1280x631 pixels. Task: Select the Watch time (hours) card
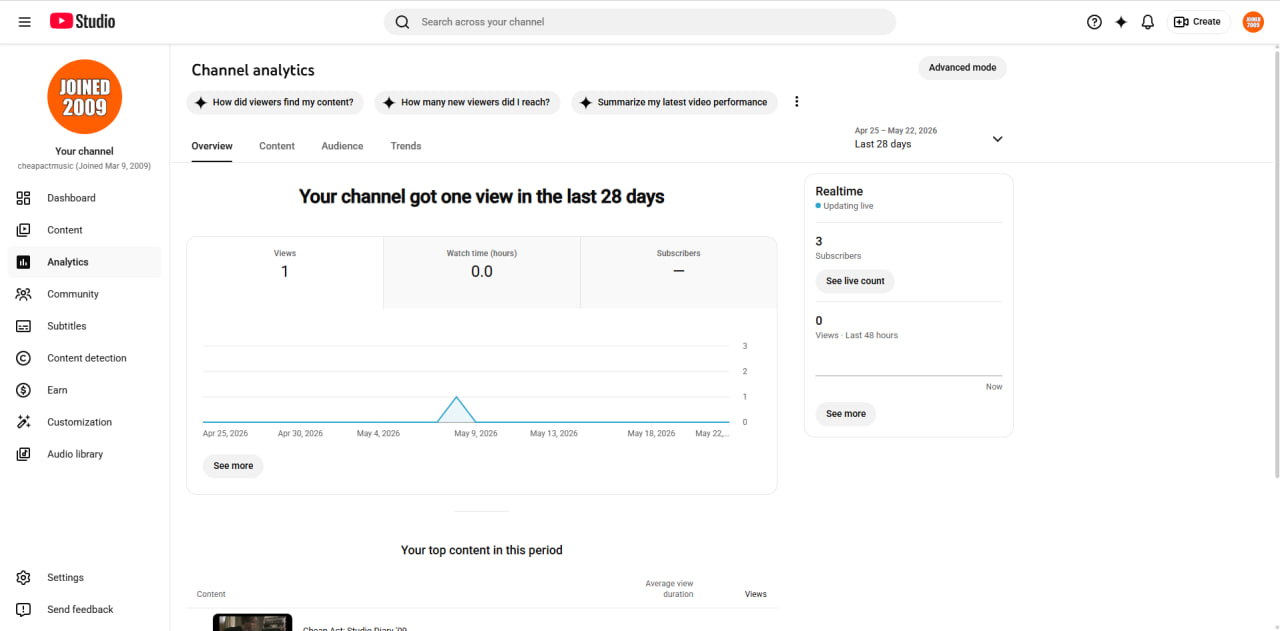coord(482,272)
